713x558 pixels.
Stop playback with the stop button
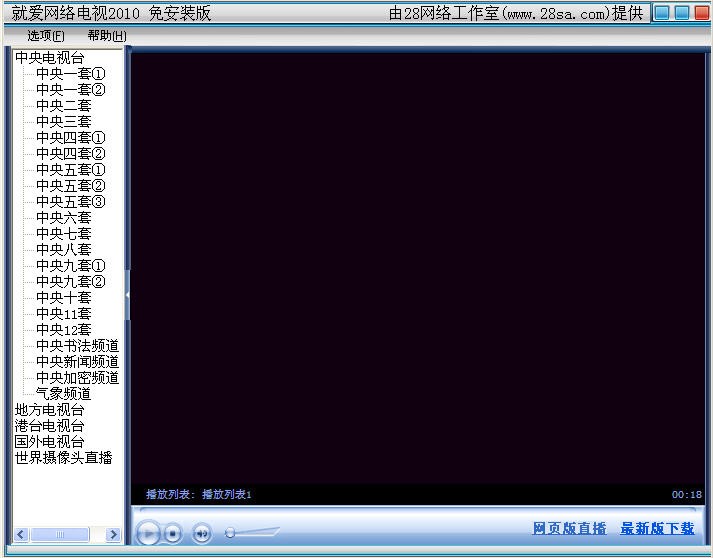click(172, 533)
